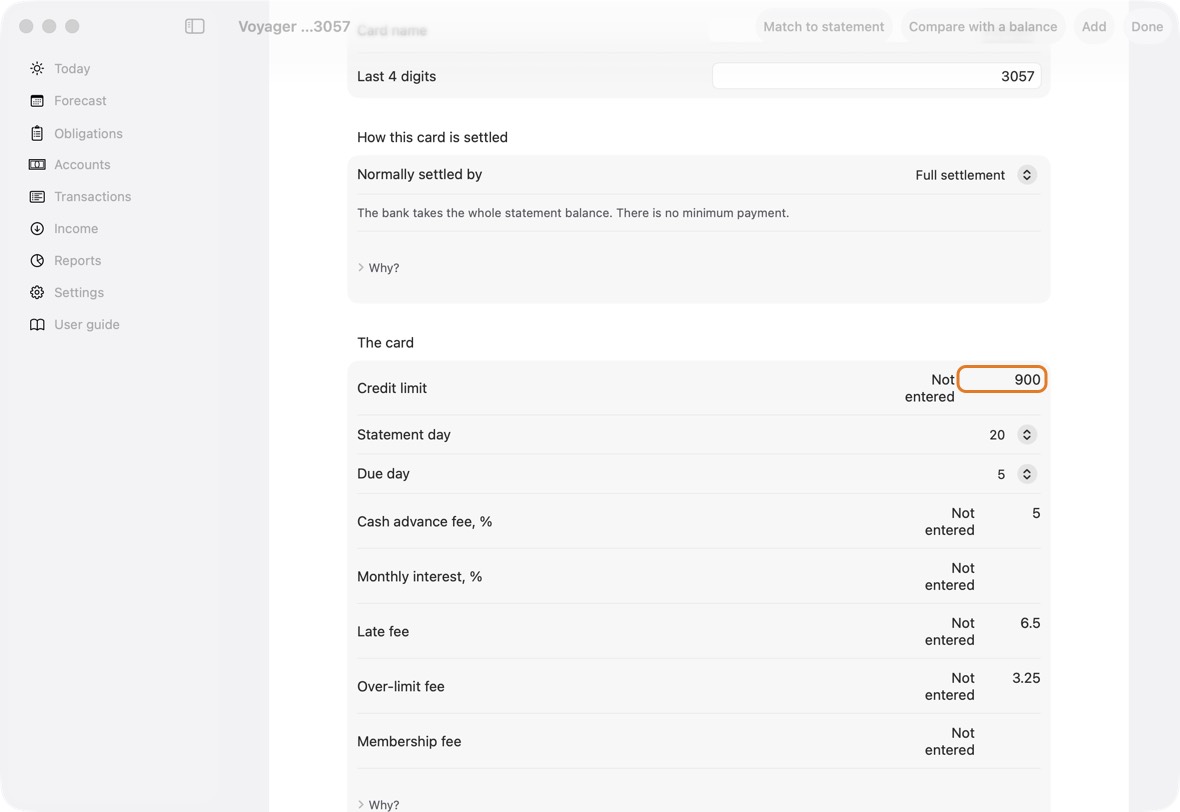Open the User guide book icon
Viewport: 1180px width, 812px height.
coord(37,324)
